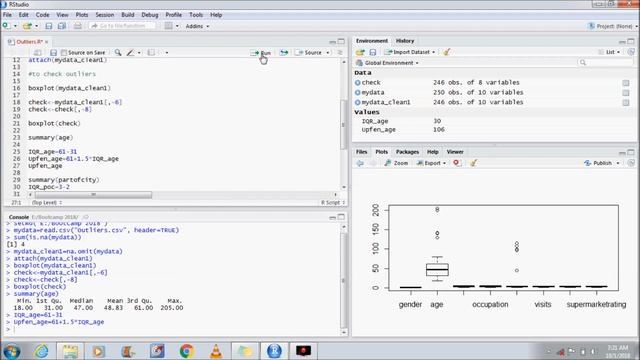Save the current document from main toolbar

(x=49, y=26)
